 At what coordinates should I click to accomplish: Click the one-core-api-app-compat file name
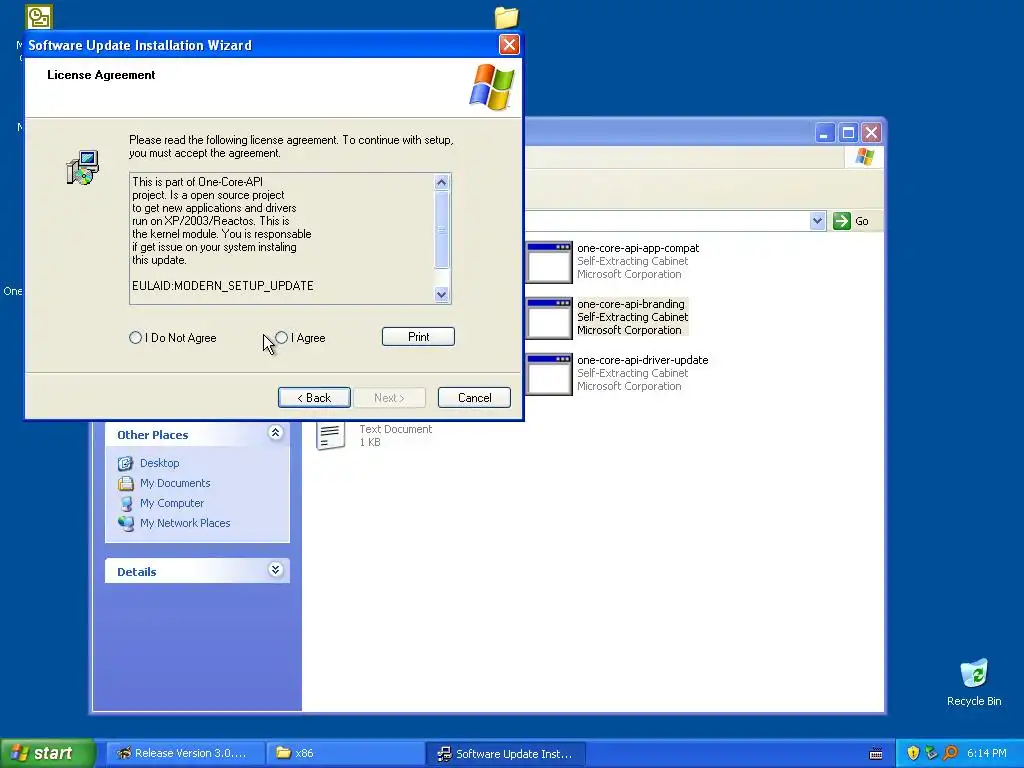coord(638,248)
